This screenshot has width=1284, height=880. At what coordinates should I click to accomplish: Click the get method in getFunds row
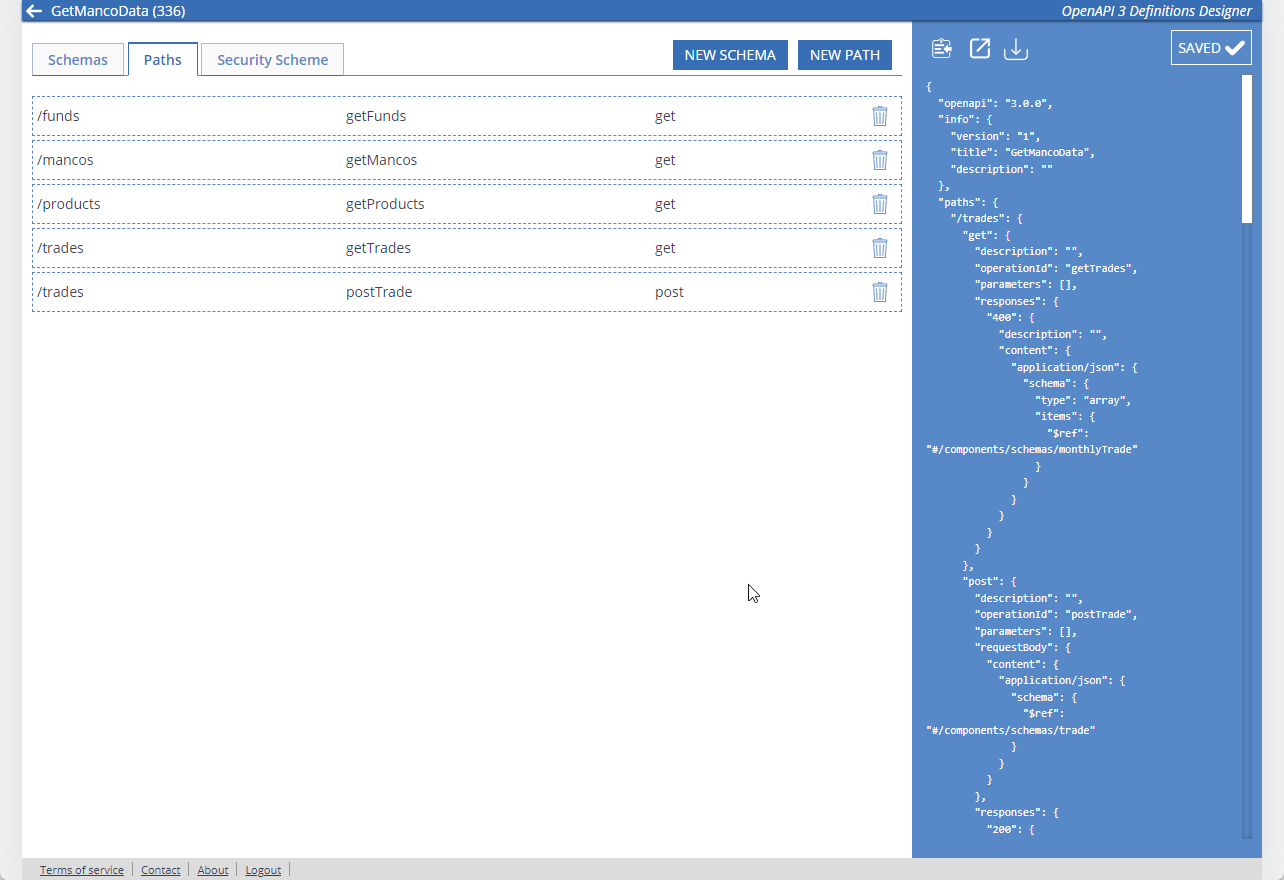665,116
